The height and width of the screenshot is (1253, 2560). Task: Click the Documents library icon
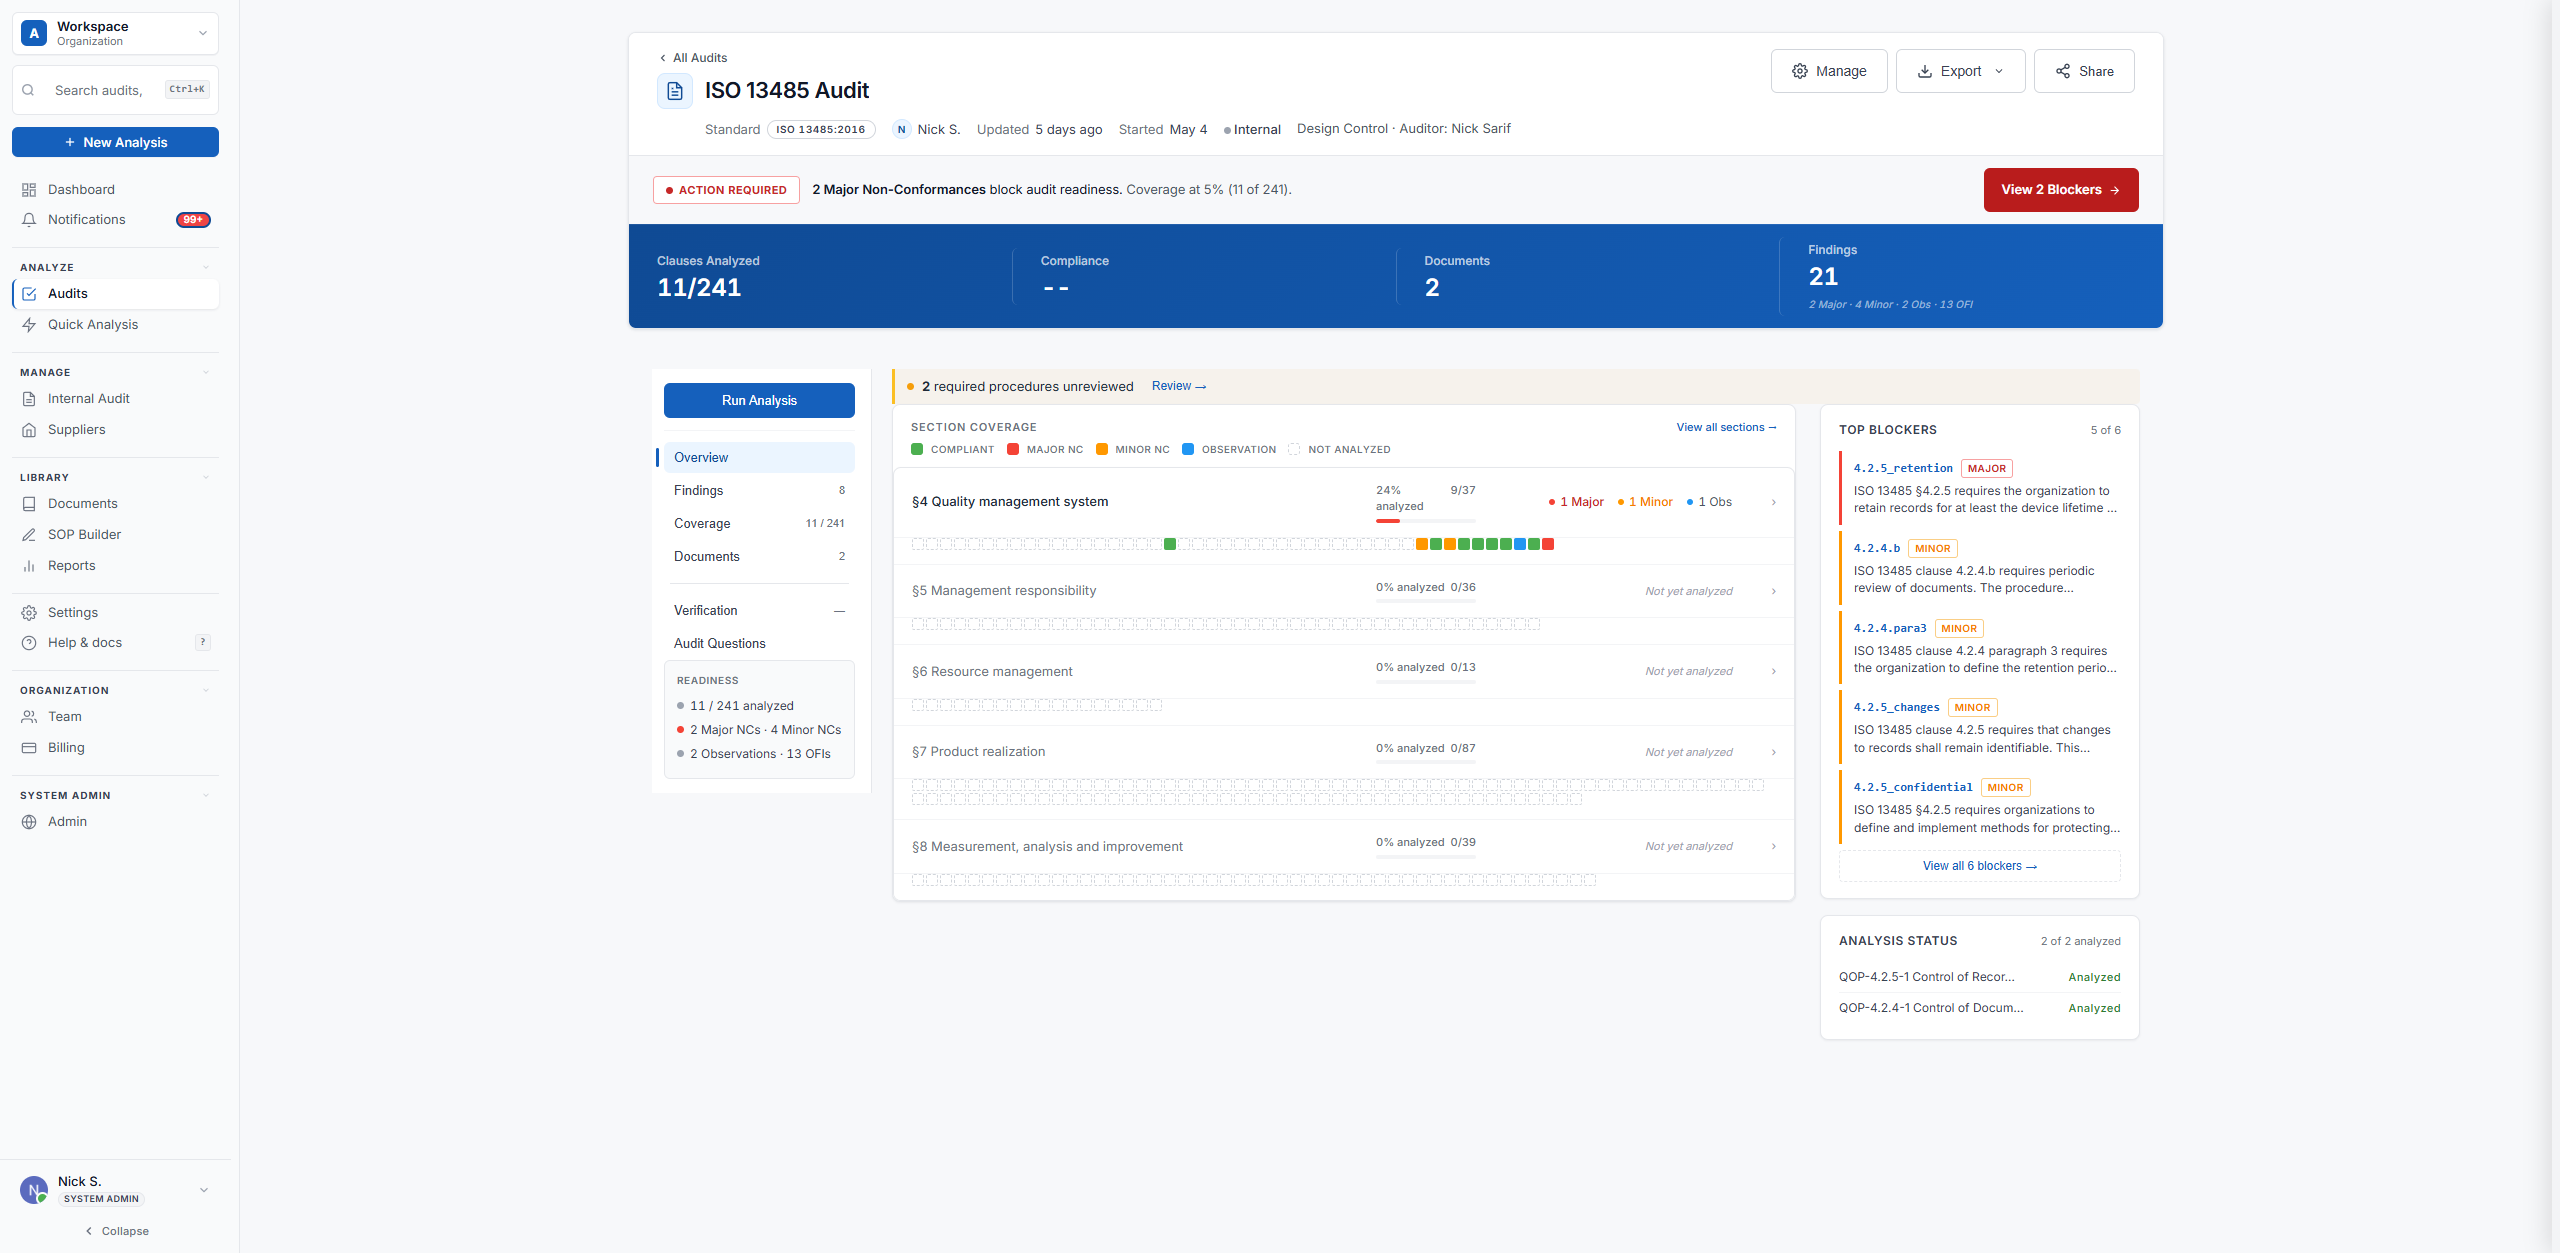point(29,504)
